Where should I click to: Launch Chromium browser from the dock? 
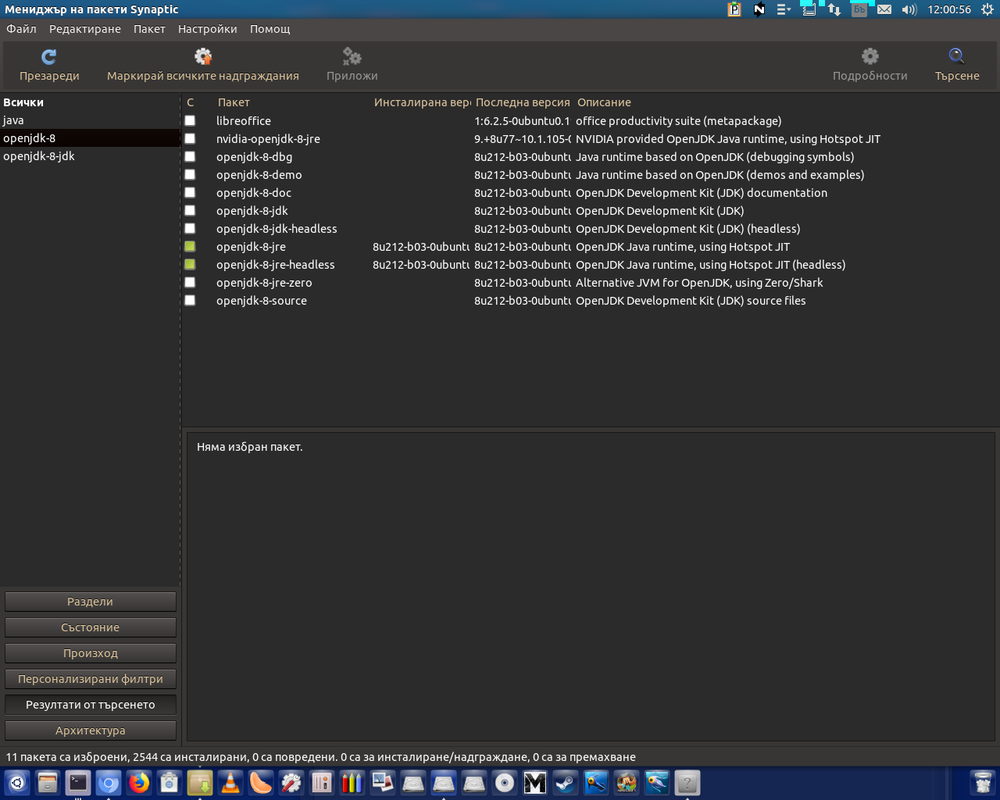coord(108,783)
